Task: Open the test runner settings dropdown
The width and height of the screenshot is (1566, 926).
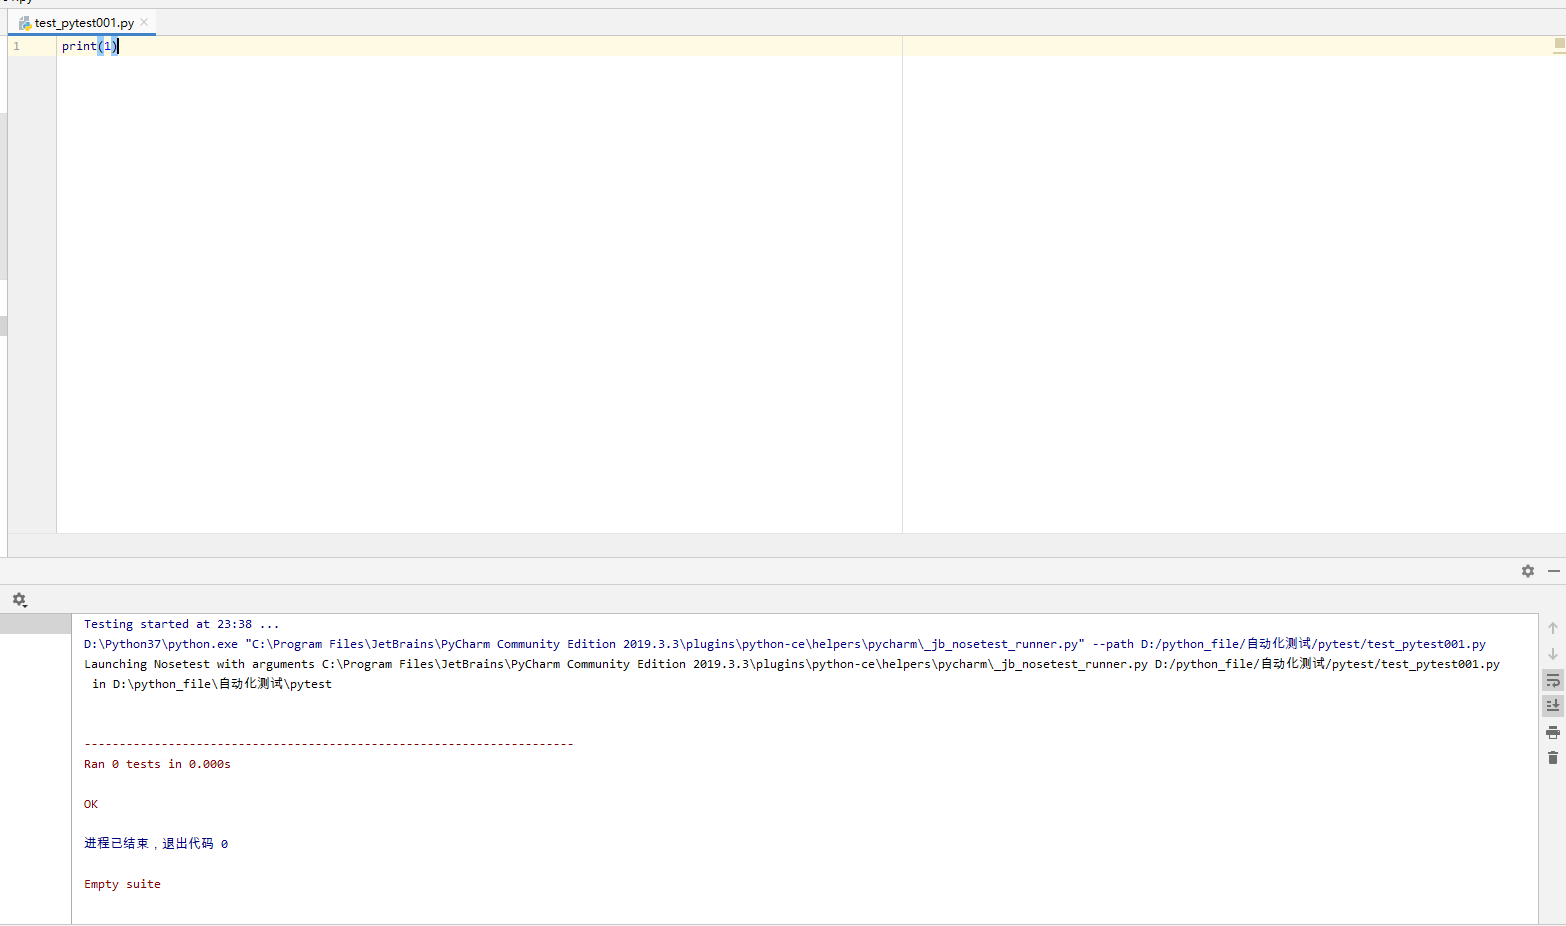Action: tap(19, 600)
